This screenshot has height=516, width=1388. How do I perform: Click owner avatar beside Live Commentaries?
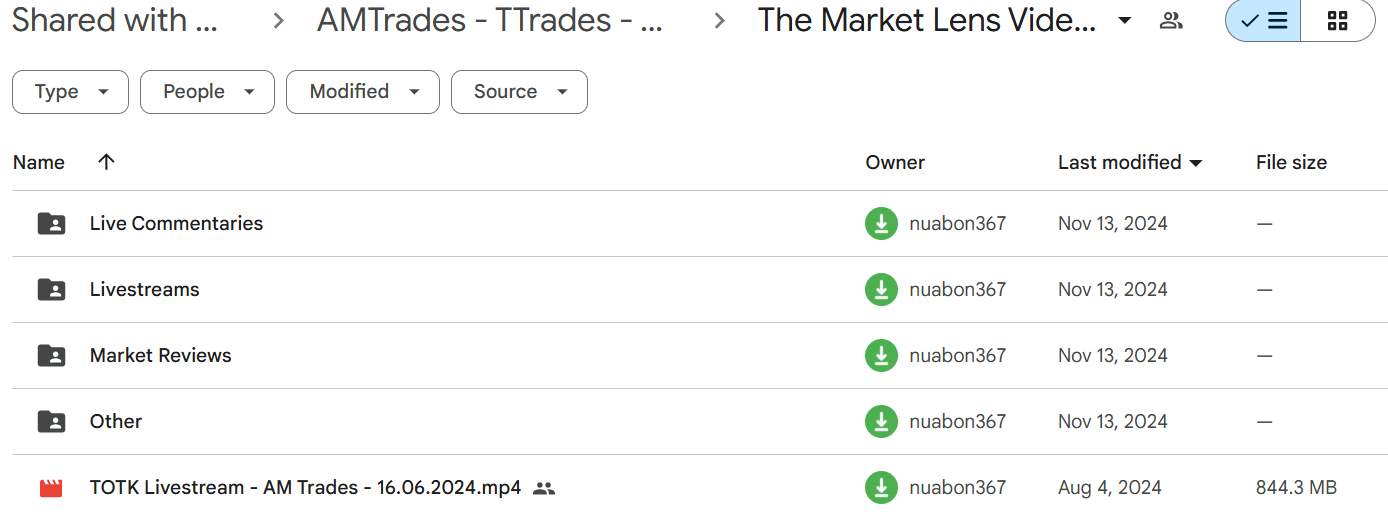(881, 224)
